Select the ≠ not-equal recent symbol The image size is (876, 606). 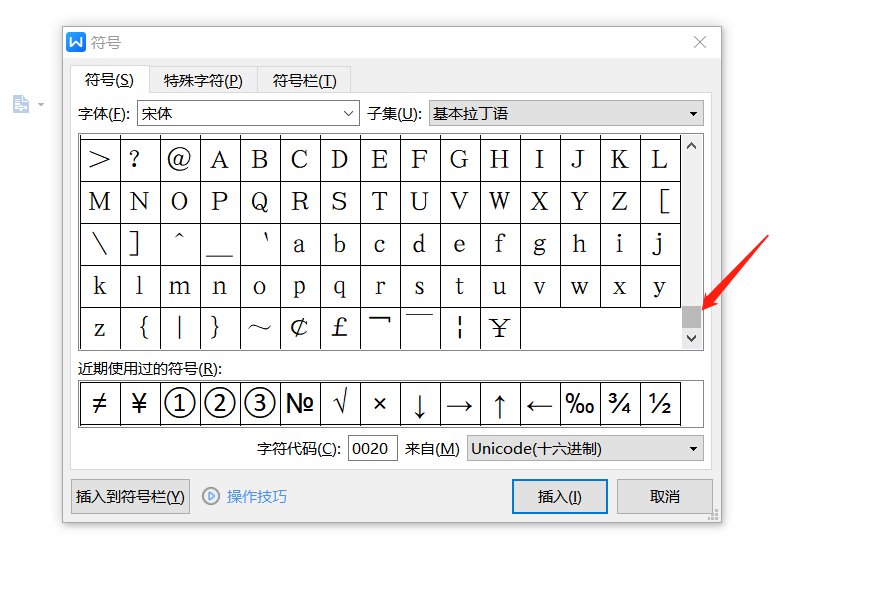point(100,403)
